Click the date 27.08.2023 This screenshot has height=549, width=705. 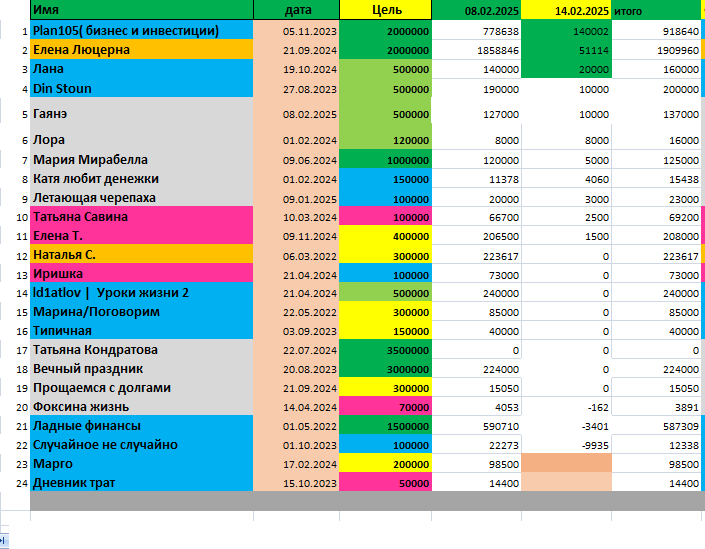pos(296,89)
